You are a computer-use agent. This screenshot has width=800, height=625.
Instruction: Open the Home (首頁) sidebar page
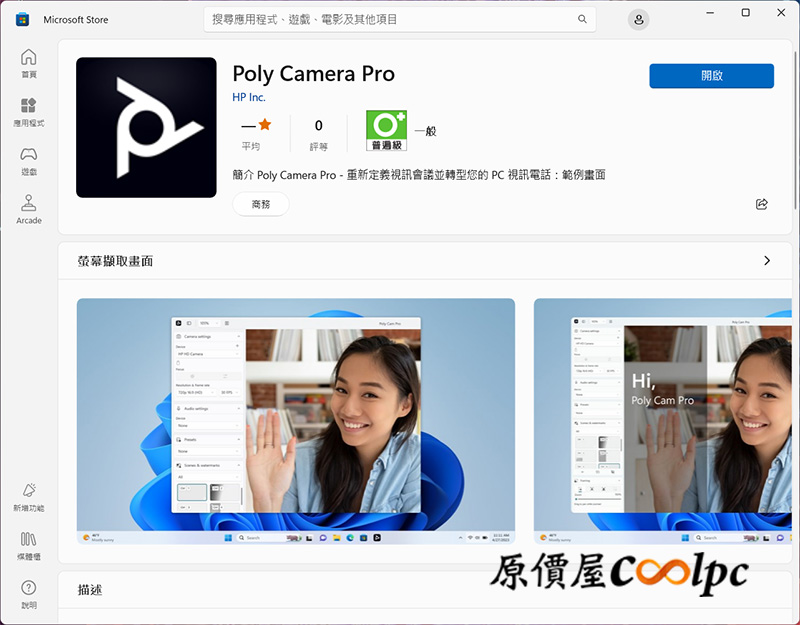(x=29, y=63)
